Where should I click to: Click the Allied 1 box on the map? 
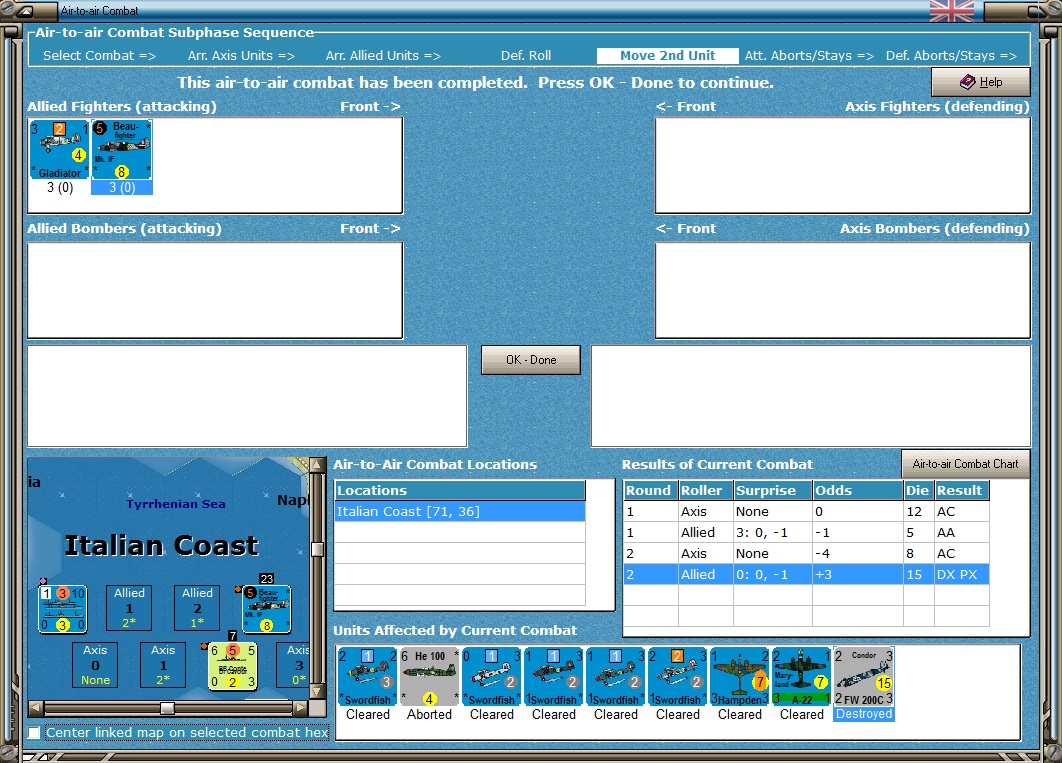pos(129,608)
